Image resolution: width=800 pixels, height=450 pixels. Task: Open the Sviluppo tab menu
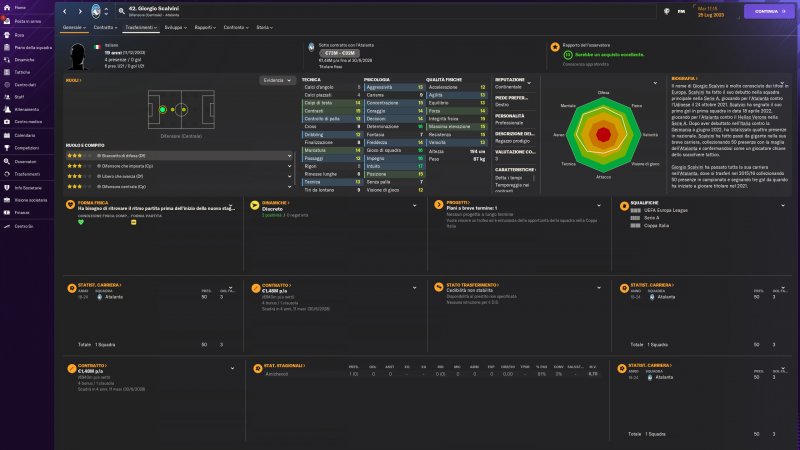(x=178, y=28)
